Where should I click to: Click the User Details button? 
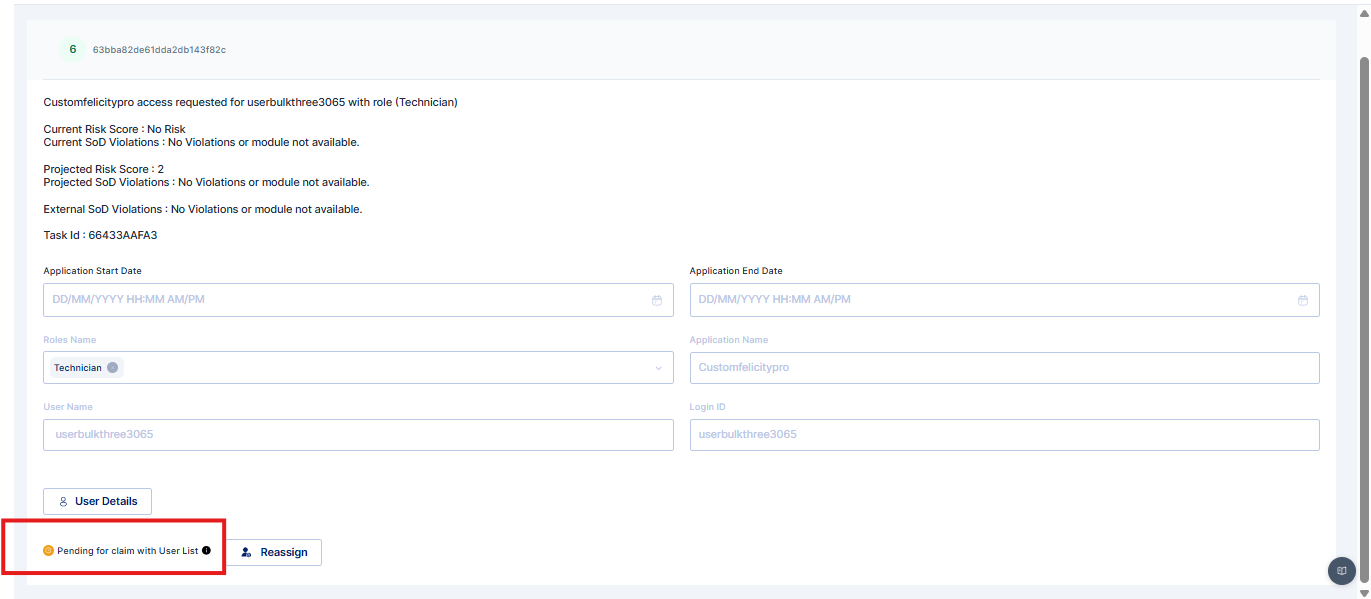tap(97, 501)
